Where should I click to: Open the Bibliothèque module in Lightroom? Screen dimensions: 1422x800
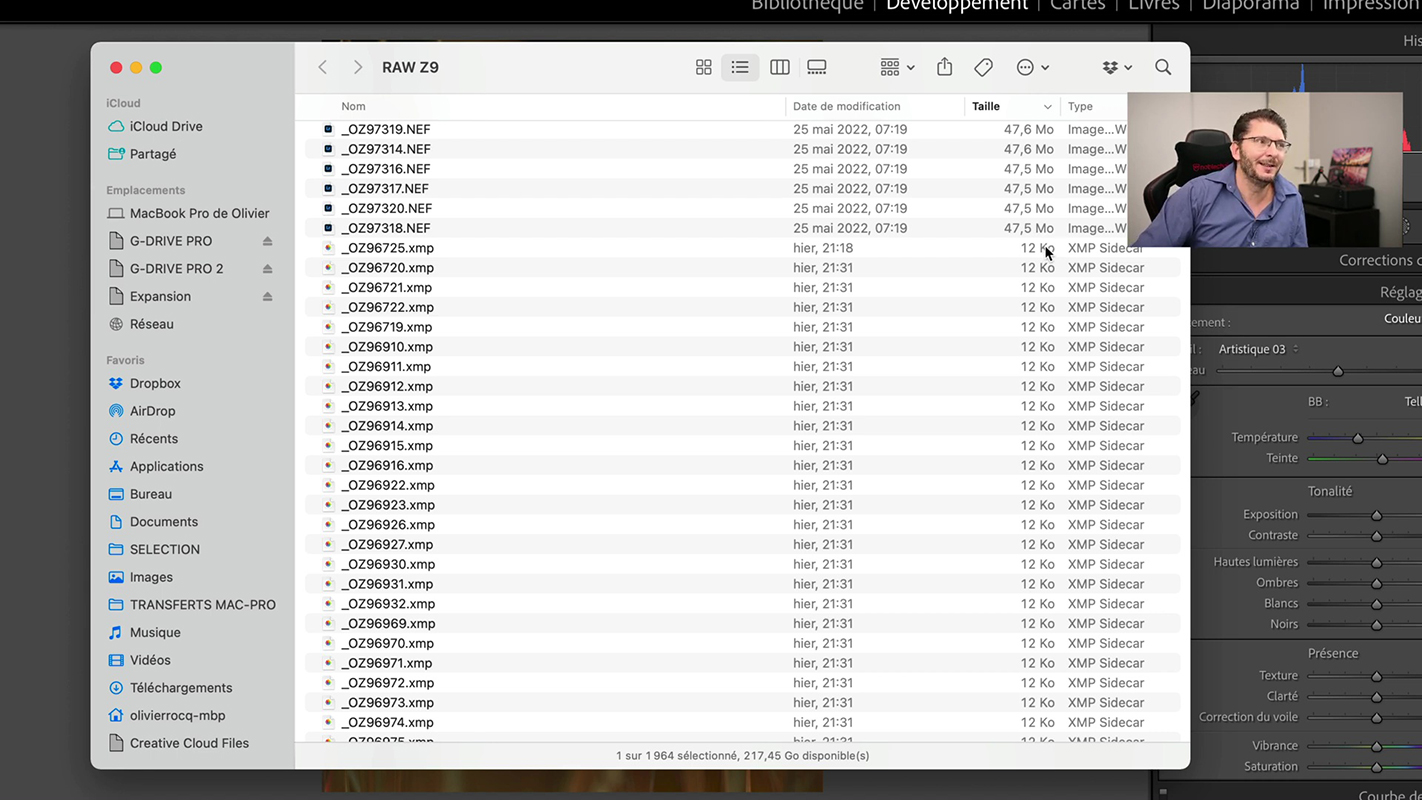(x=806, y=5)
